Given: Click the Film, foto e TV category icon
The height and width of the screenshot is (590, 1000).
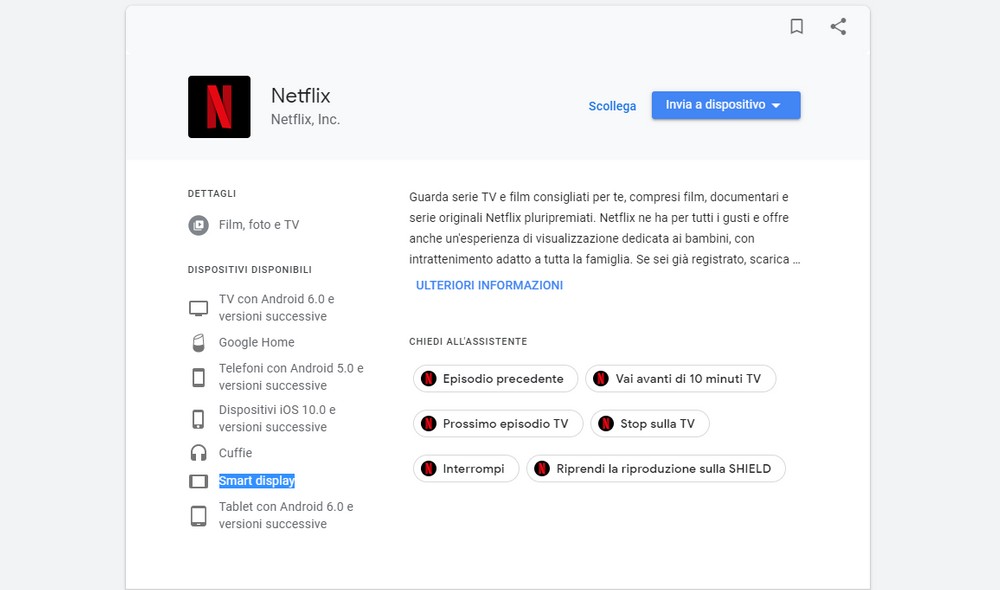Looking at the screenshot, I should tap(199, 225).
